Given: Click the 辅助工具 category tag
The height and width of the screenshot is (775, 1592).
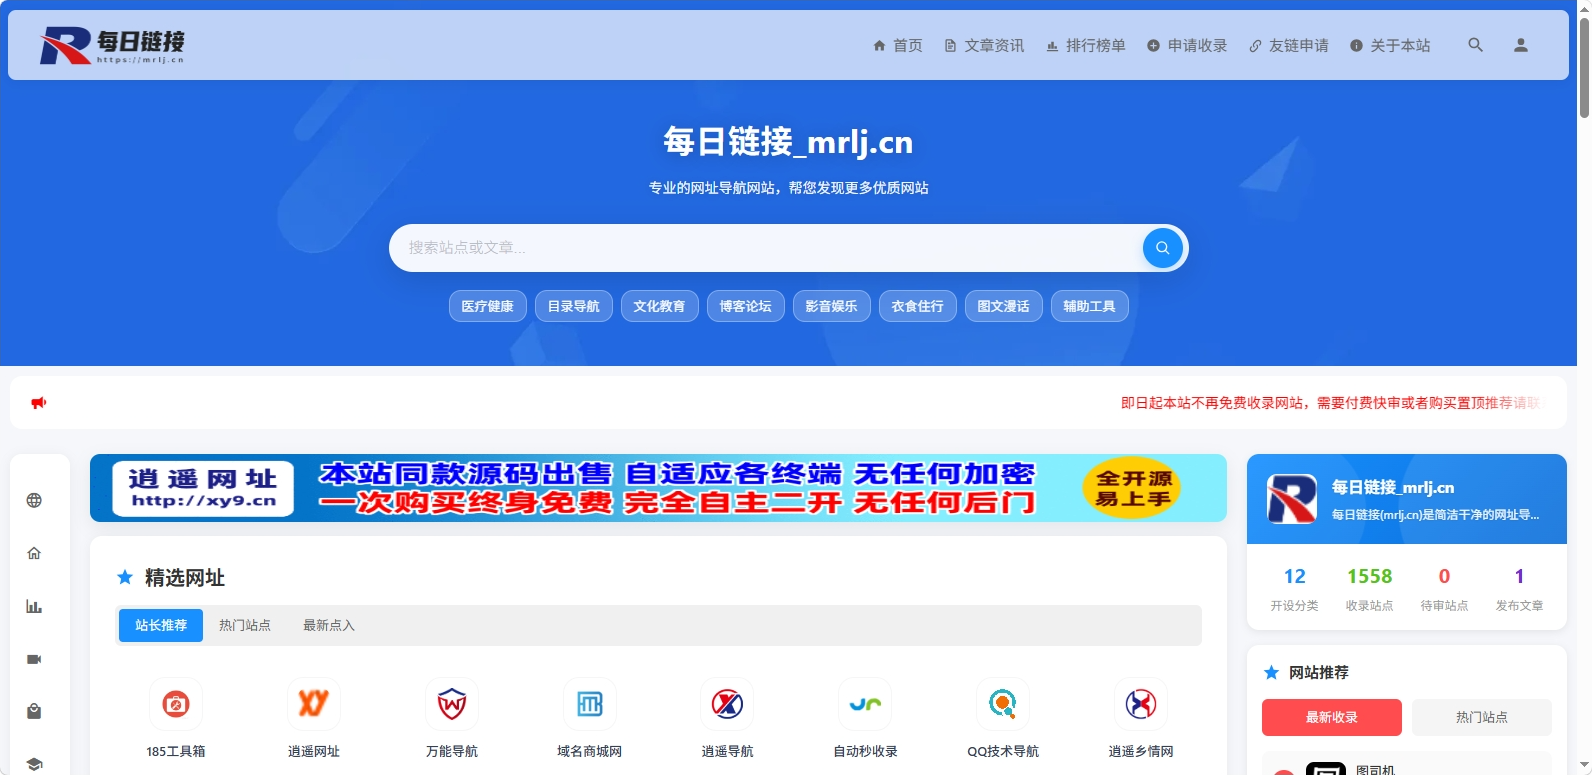Looking at the screenshot, I should pyautogui.click(x=1090, y=306).
